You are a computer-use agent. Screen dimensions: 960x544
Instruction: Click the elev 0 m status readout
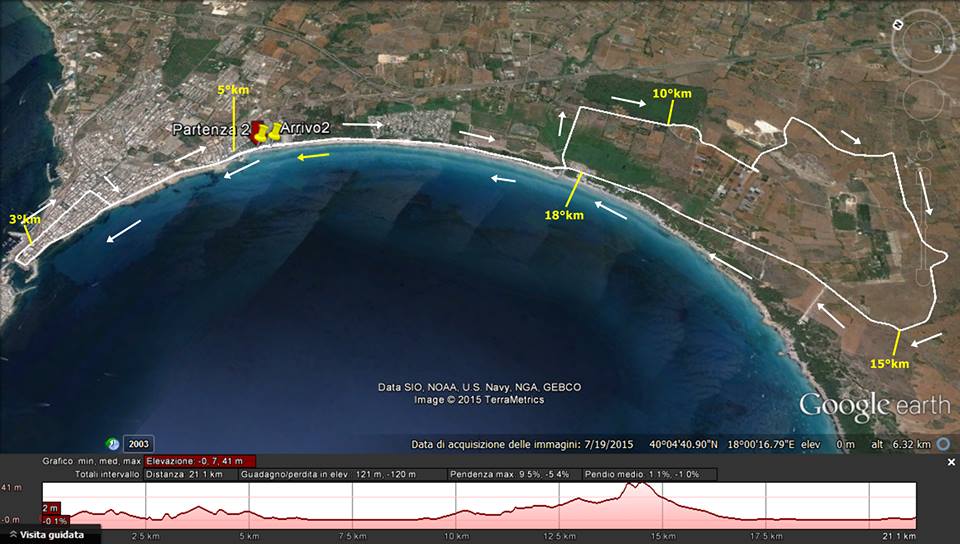pos(828,444)
